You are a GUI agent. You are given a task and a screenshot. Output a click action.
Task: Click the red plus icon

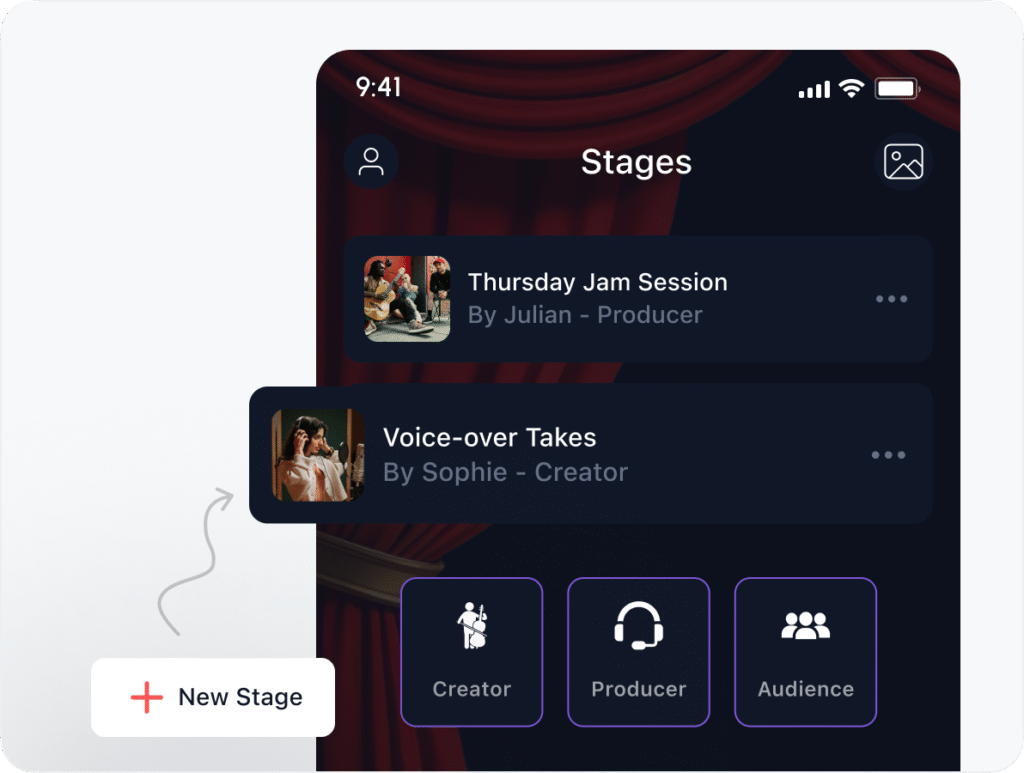click(x=147, y=697)
